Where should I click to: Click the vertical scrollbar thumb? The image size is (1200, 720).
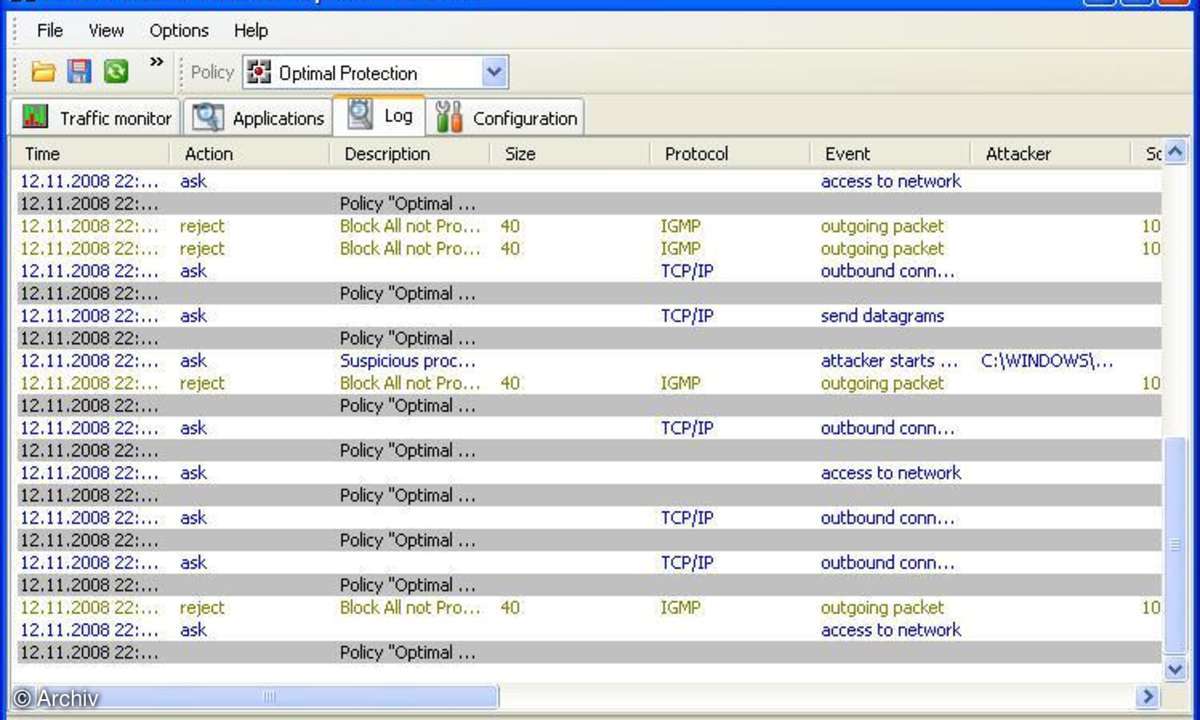[x=1176, y=544]
